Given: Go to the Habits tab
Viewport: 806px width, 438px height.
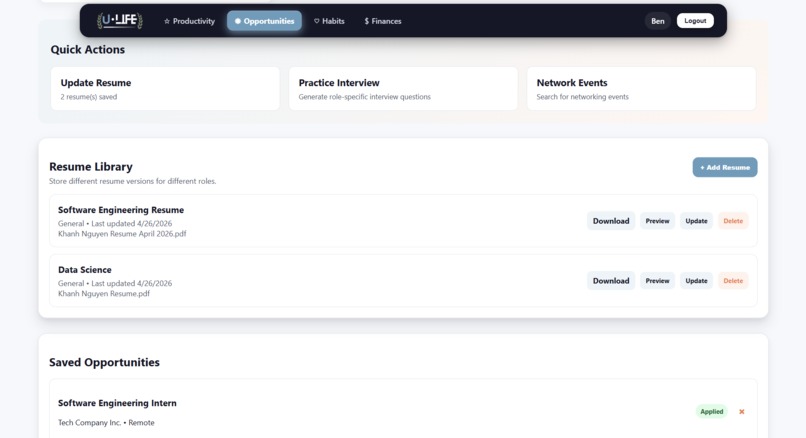Looking at the screenshot, I should point(329,21).
